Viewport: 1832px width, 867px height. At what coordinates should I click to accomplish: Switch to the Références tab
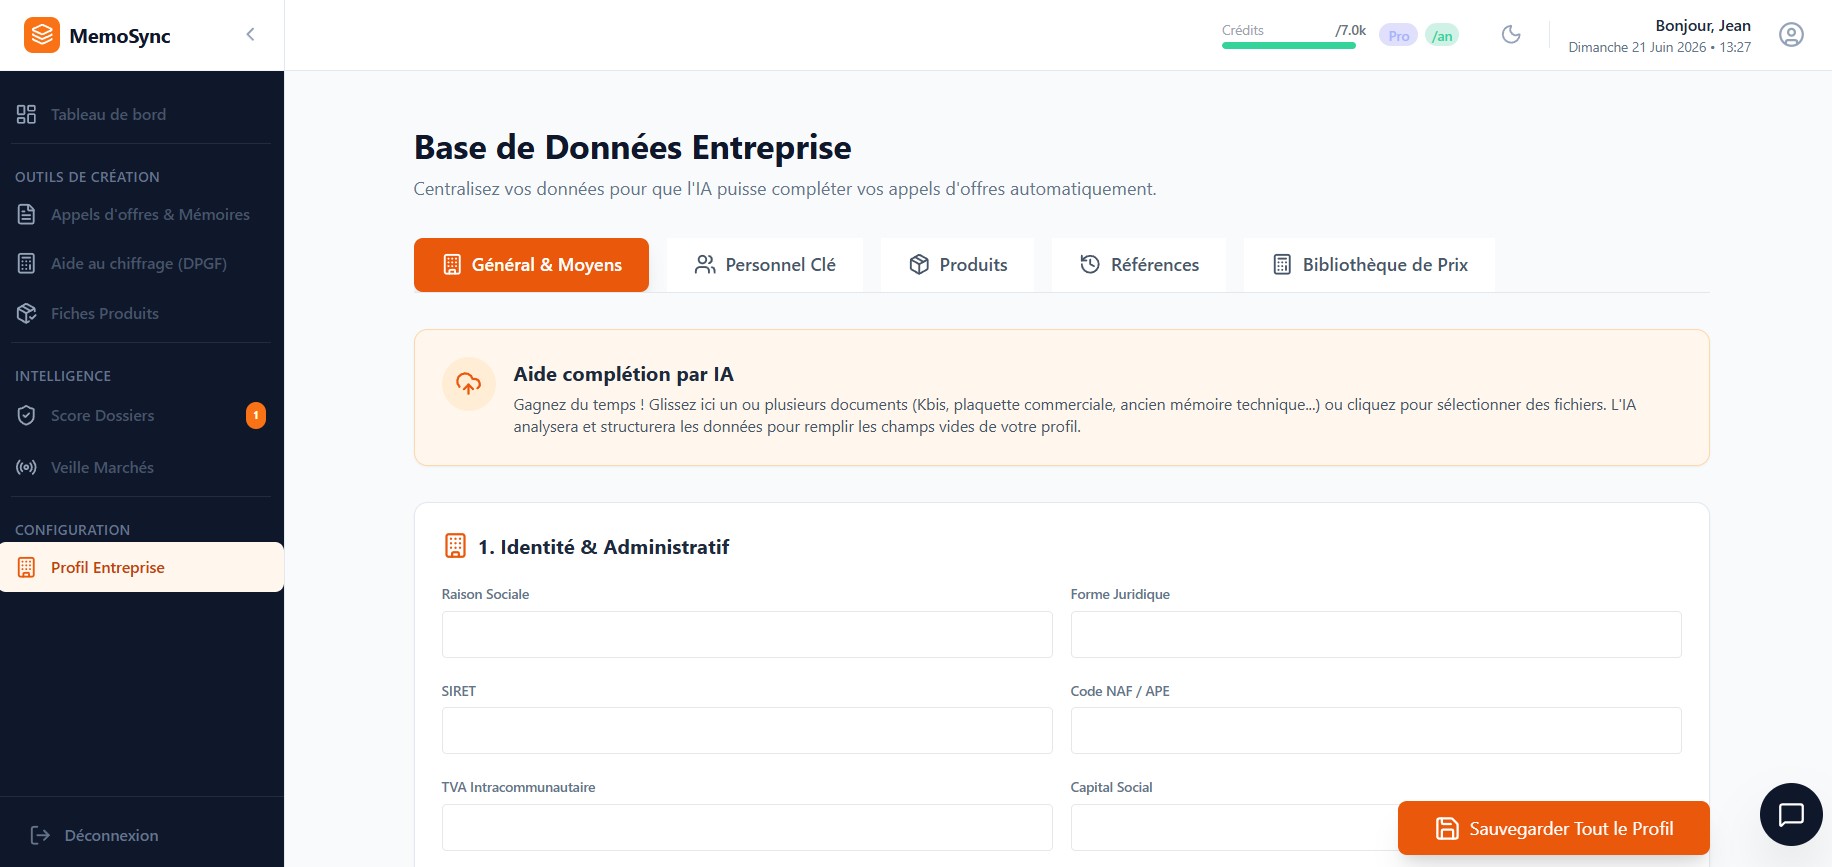(1139, 265)
